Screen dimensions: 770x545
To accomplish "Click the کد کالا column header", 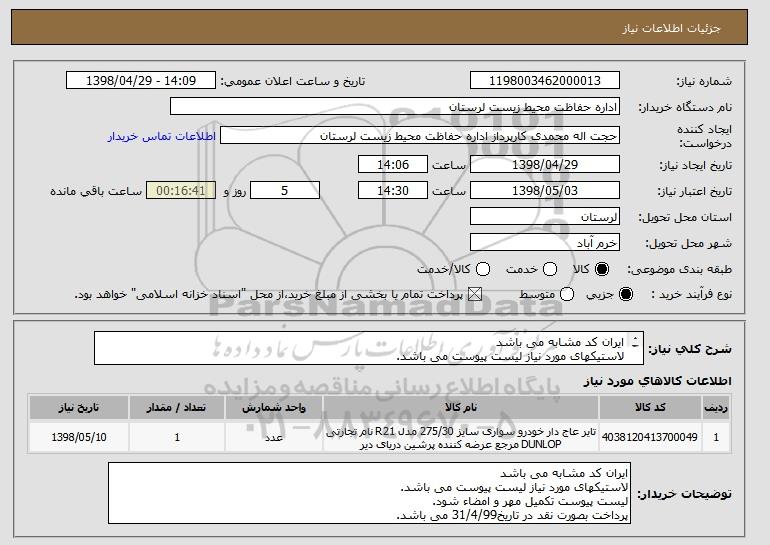I will point(650,408).
